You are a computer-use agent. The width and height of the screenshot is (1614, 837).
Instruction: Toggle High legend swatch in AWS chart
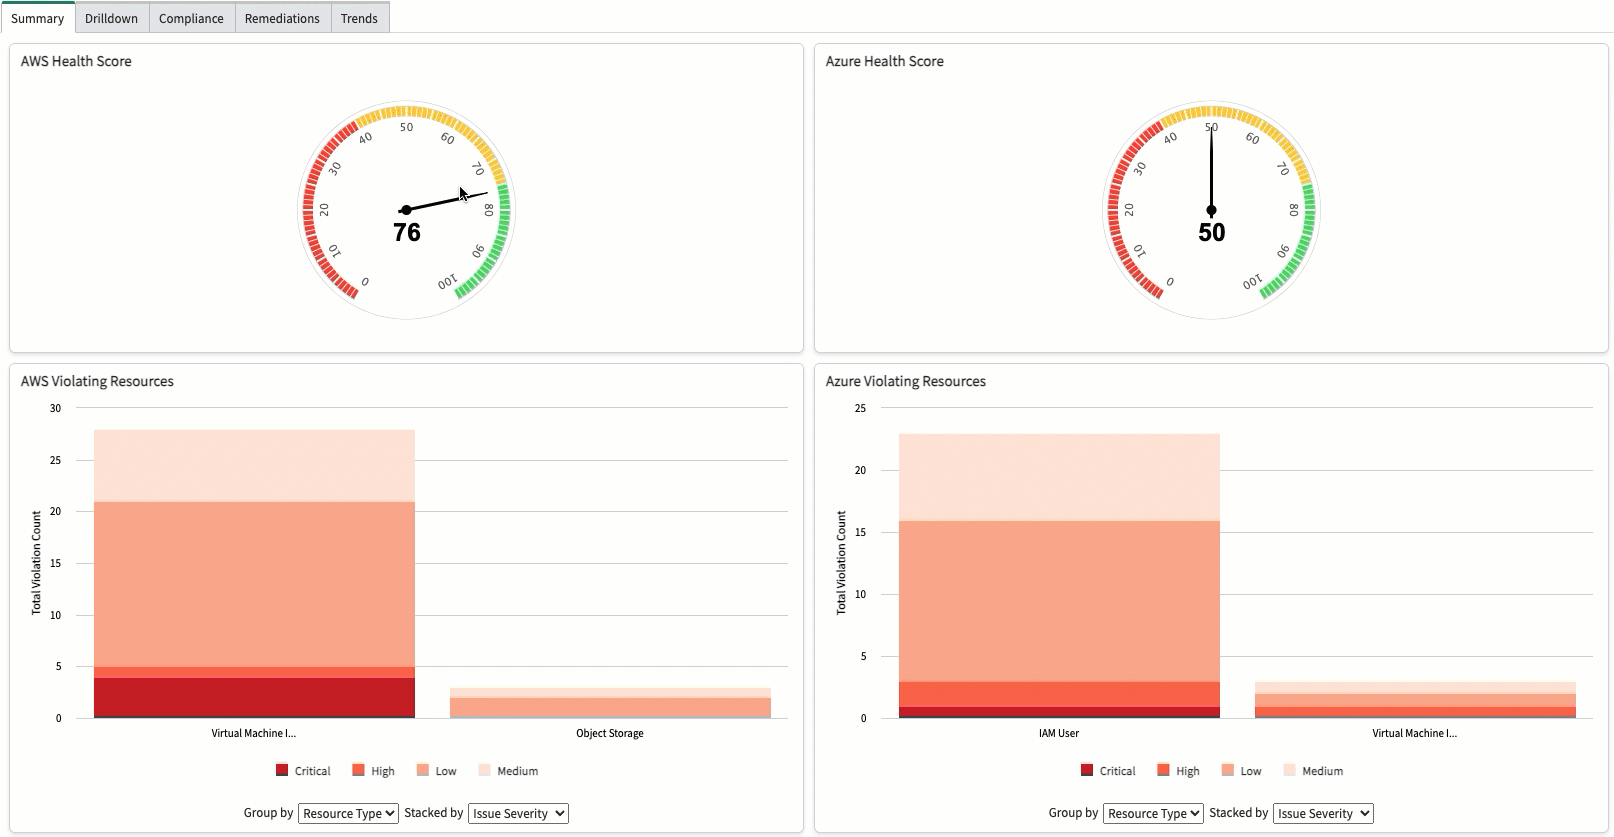pyautogui.click(x=358, y=770)
